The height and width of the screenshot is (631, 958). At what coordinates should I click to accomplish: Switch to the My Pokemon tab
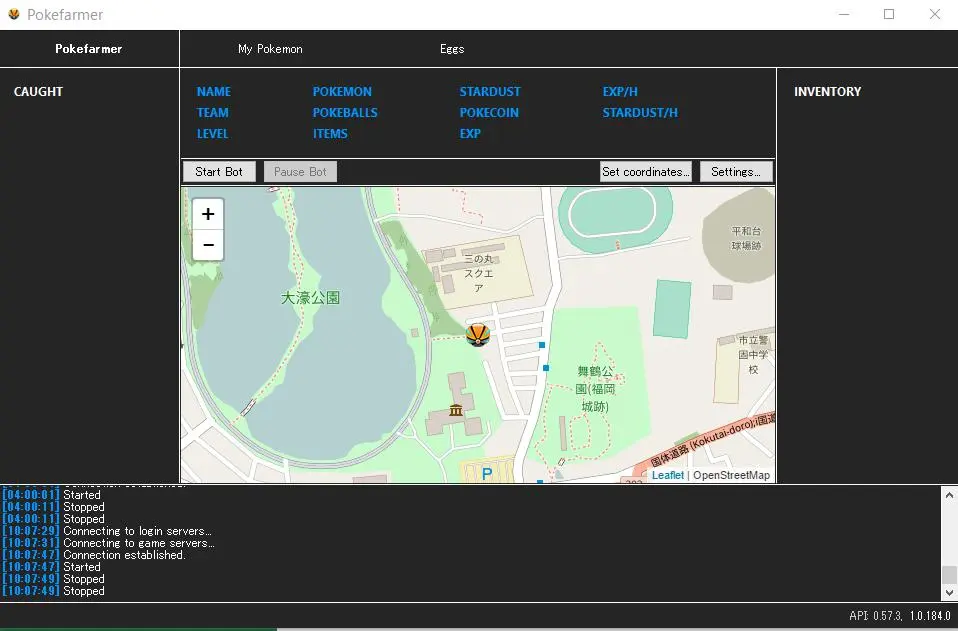[270, 49]
